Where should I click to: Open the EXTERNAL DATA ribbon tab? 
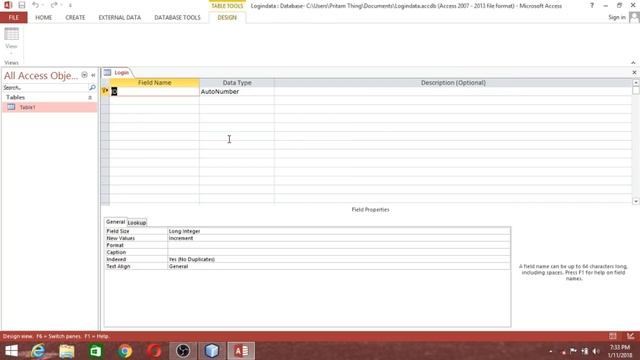pyautogui.click(x=120, y=18)
